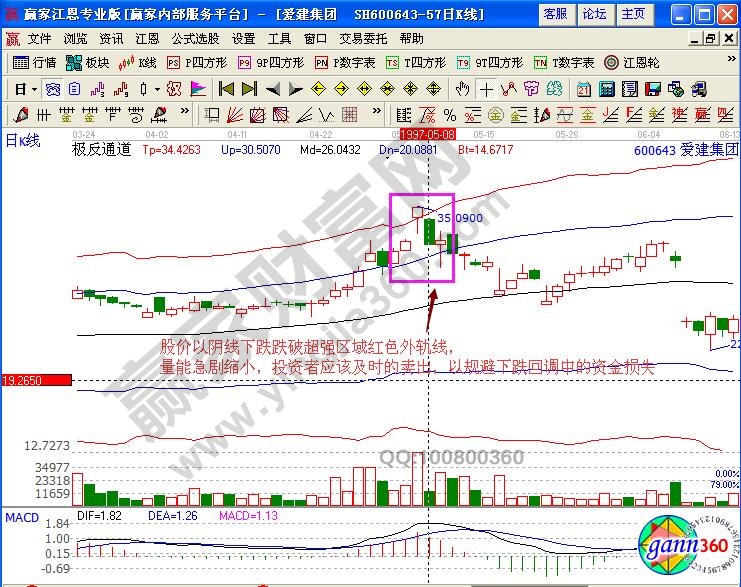
Task: Select the crosshair cursor tool
Action: tap(485, 88)
